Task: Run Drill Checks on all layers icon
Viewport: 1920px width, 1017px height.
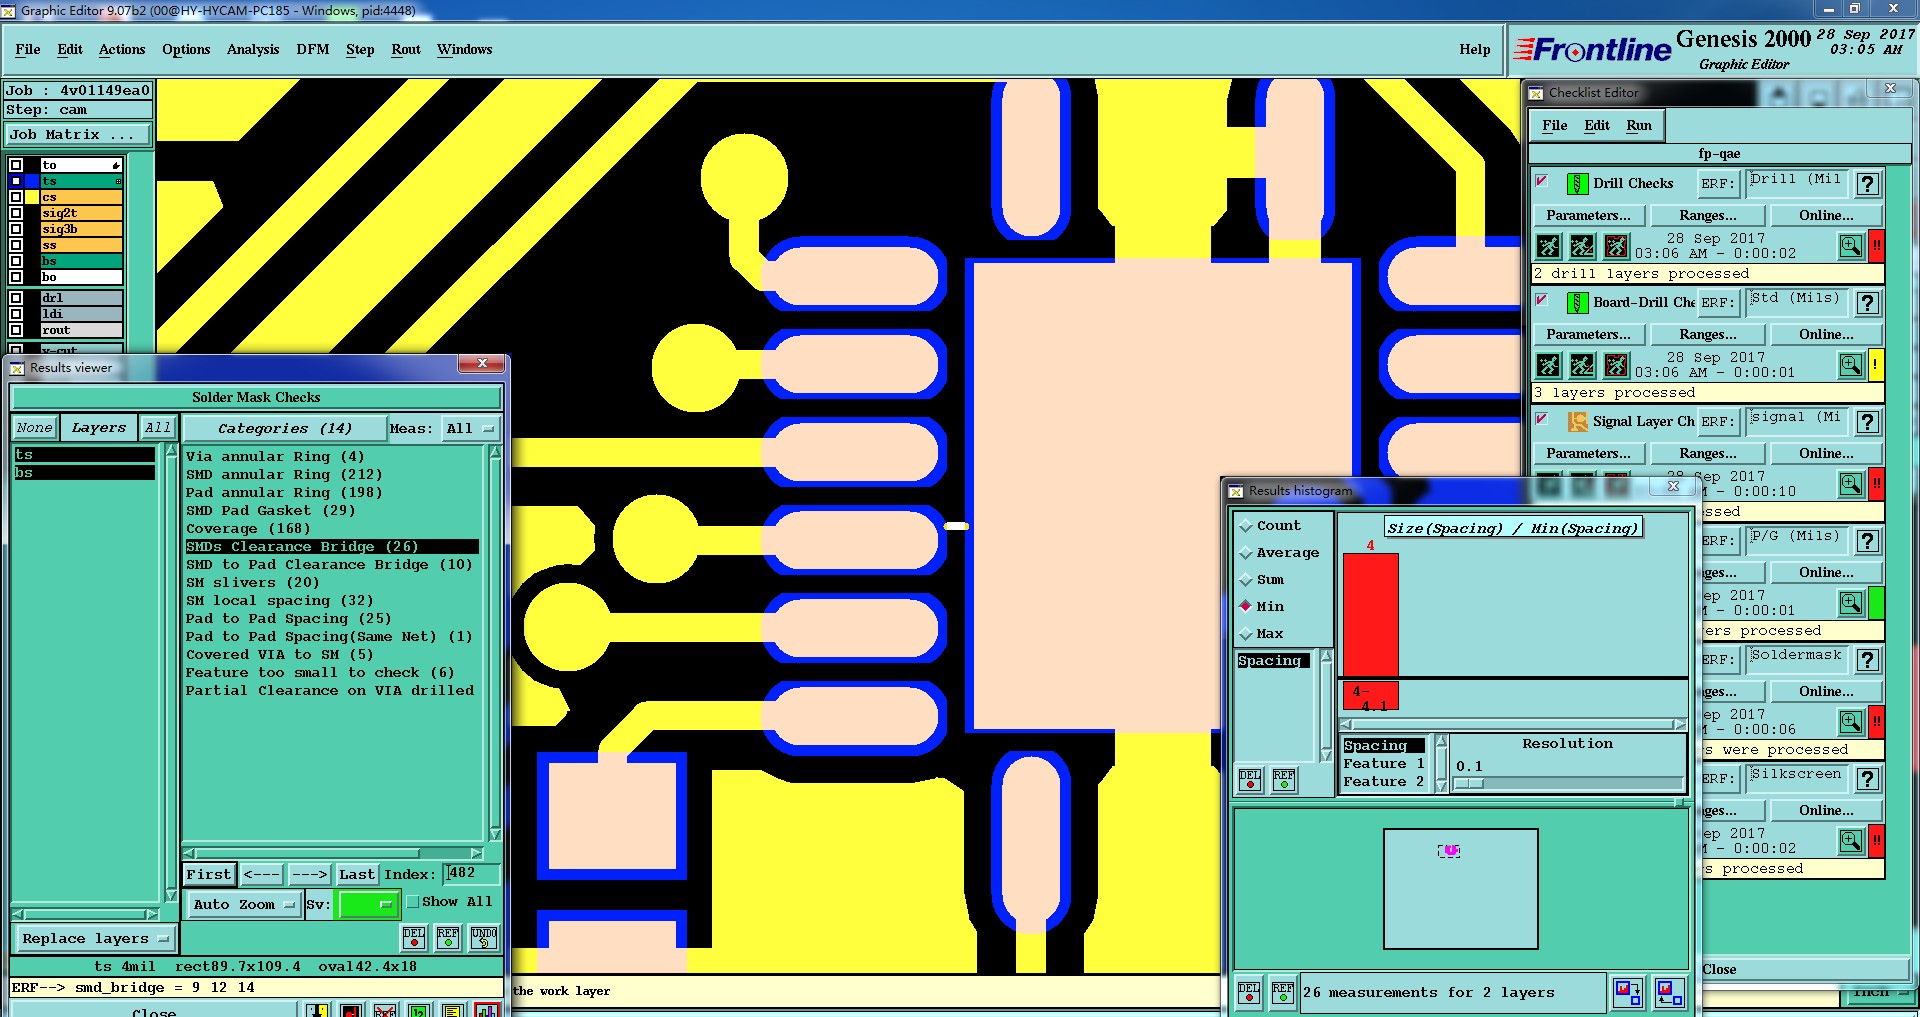Action: tap(1548, 246)
